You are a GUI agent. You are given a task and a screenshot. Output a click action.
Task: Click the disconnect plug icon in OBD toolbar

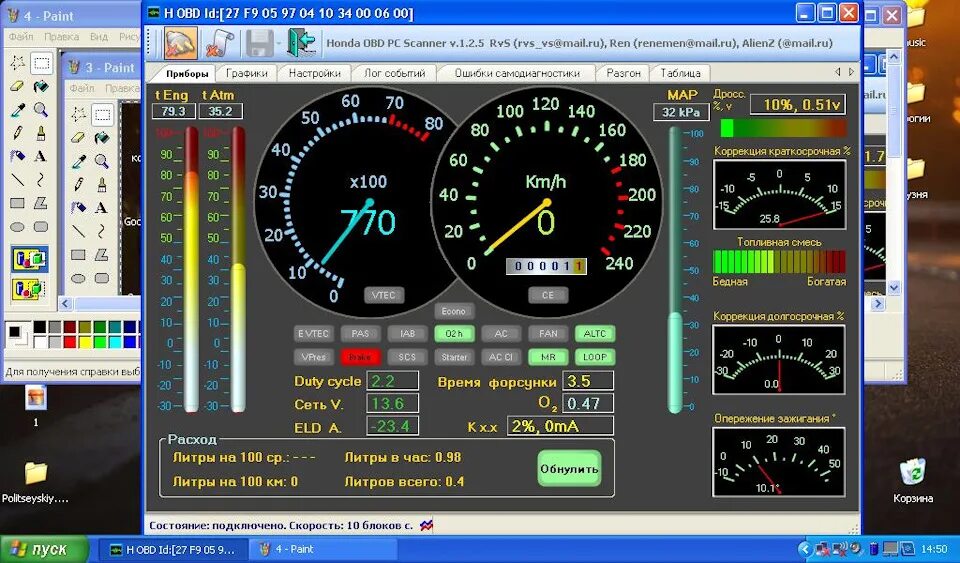181,43
